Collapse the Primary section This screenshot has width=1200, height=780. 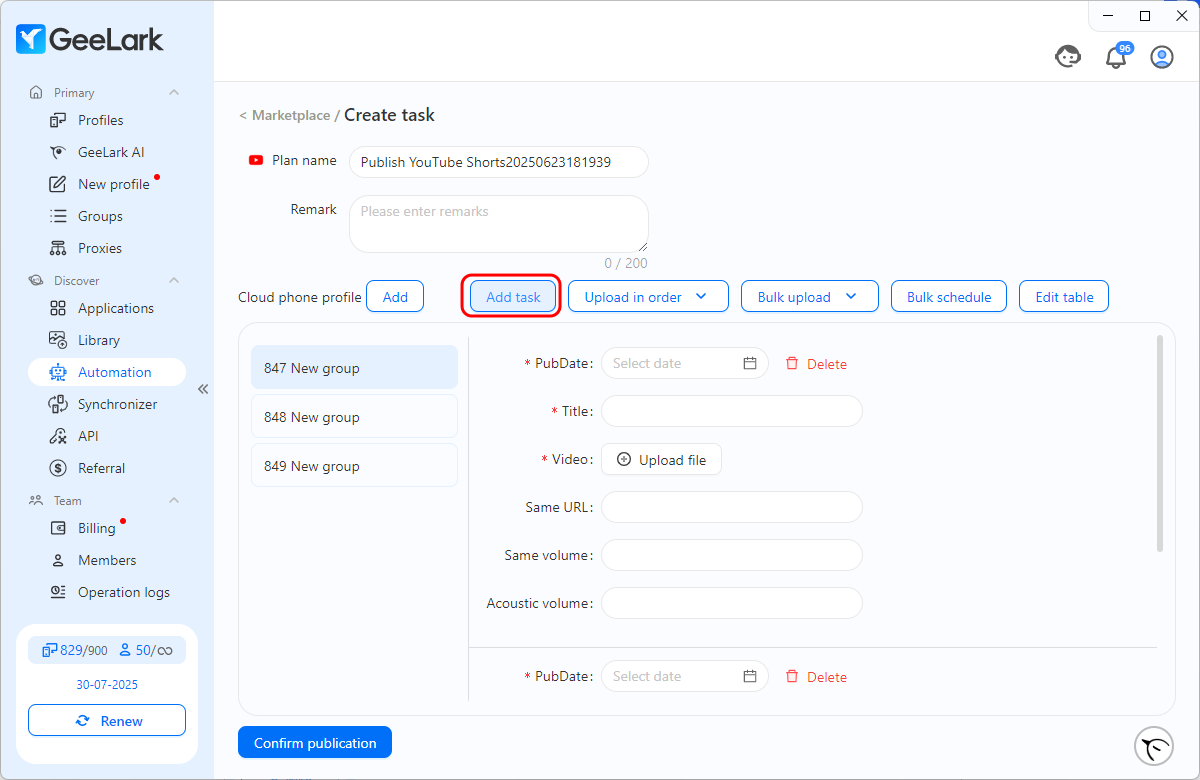[174, 92]
